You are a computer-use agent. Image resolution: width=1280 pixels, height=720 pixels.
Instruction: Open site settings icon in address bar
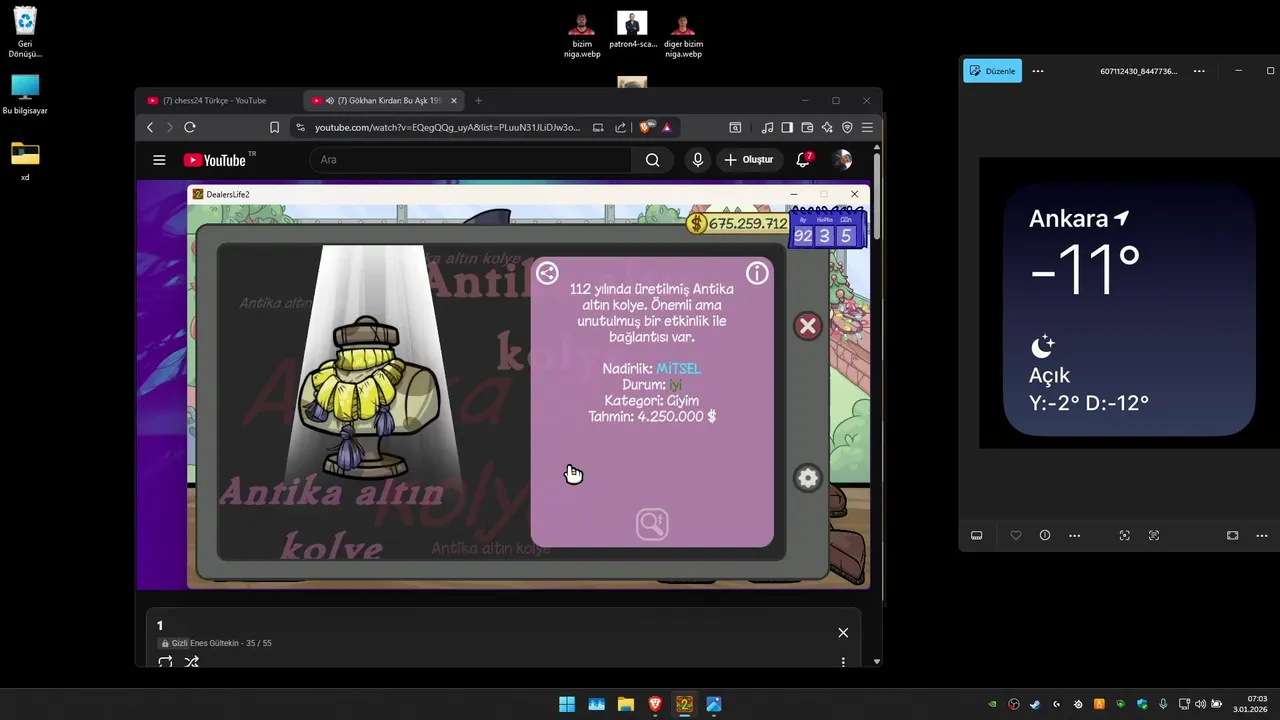(299, 127)
